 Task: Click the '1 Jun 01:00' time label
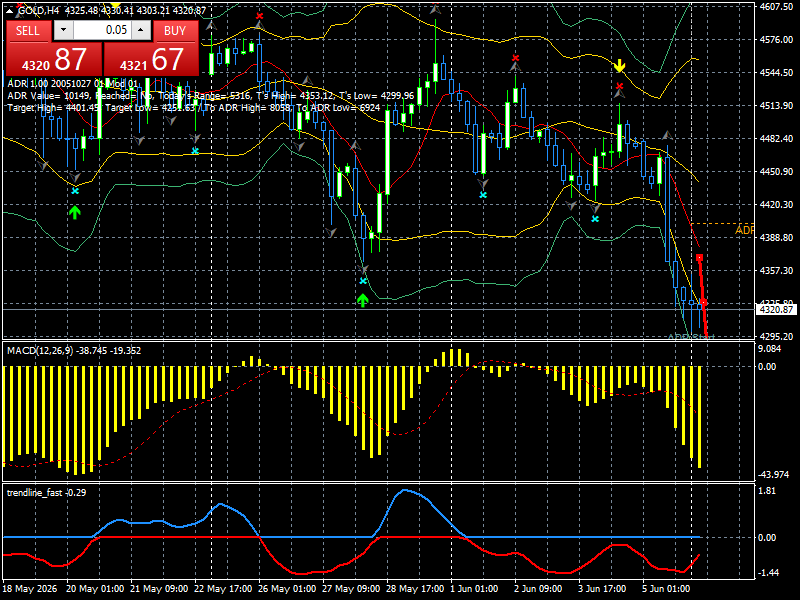474,589
